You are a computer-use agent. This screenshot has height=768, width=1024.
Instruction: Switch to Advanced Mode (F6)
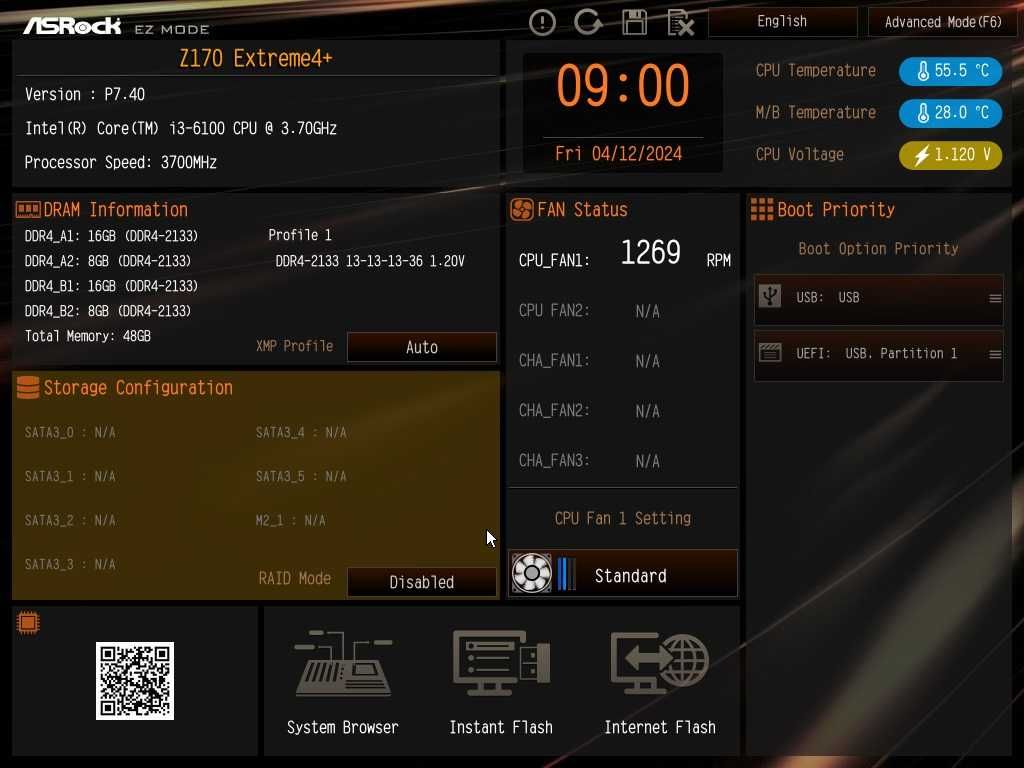pyautogui.click(x=942, y=22)
